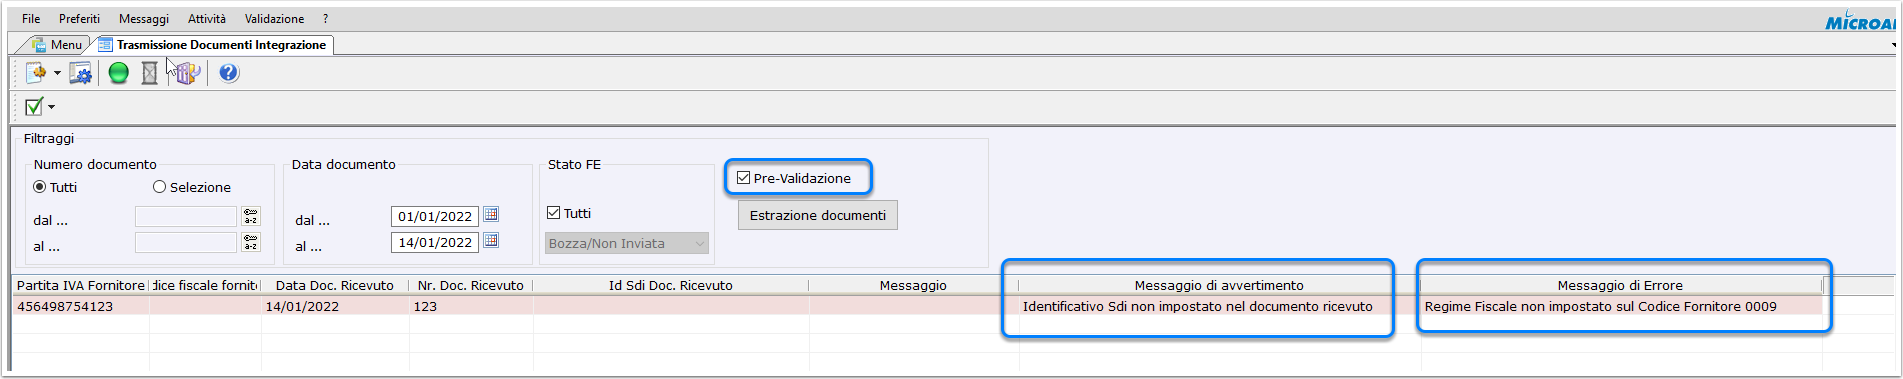Open lookup icon next to dal number field
Screen dimensions: 1903x379
(251, 216)
